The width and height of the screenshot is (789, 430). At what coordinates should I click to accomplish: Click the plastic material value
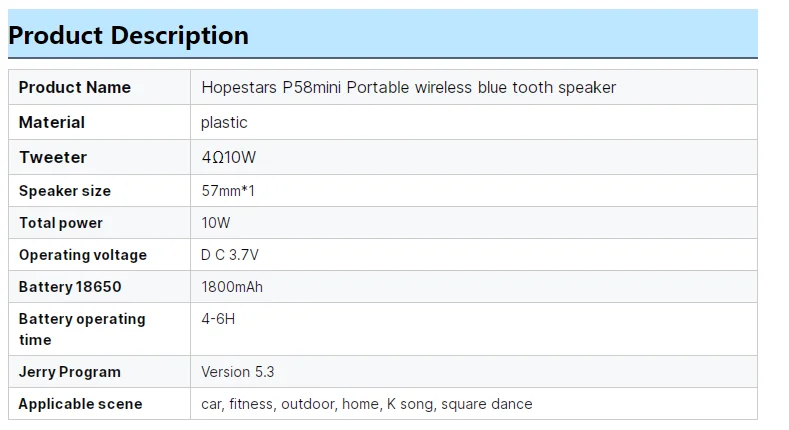coord(224,123)
